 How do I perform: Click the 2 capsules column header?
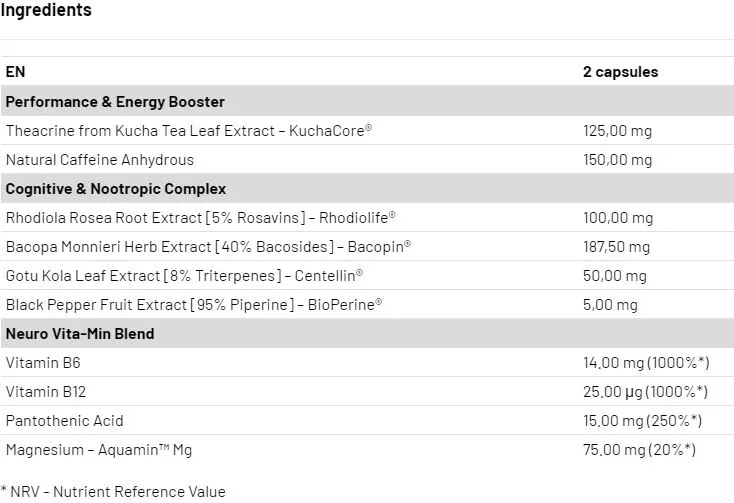click(x=620, y=72)
